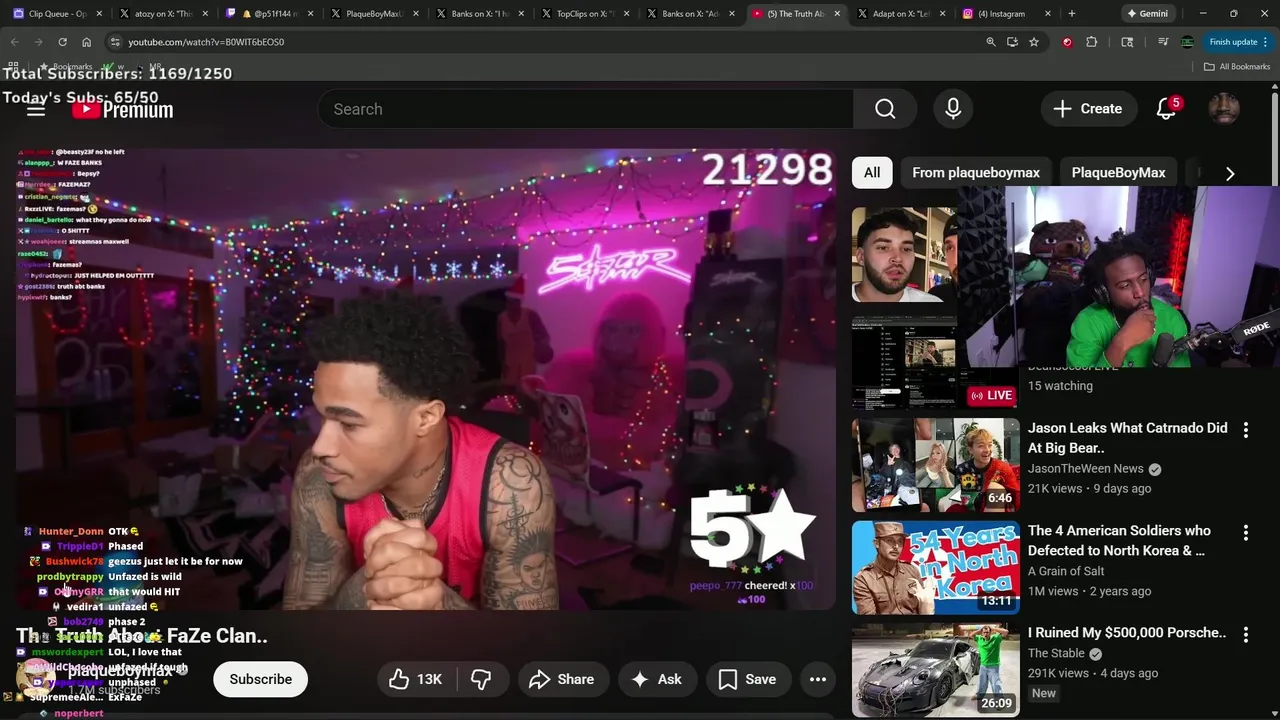Screen dimensions: 1280x720
Task: Focus the YouTube Search input field
Action: 585,109
